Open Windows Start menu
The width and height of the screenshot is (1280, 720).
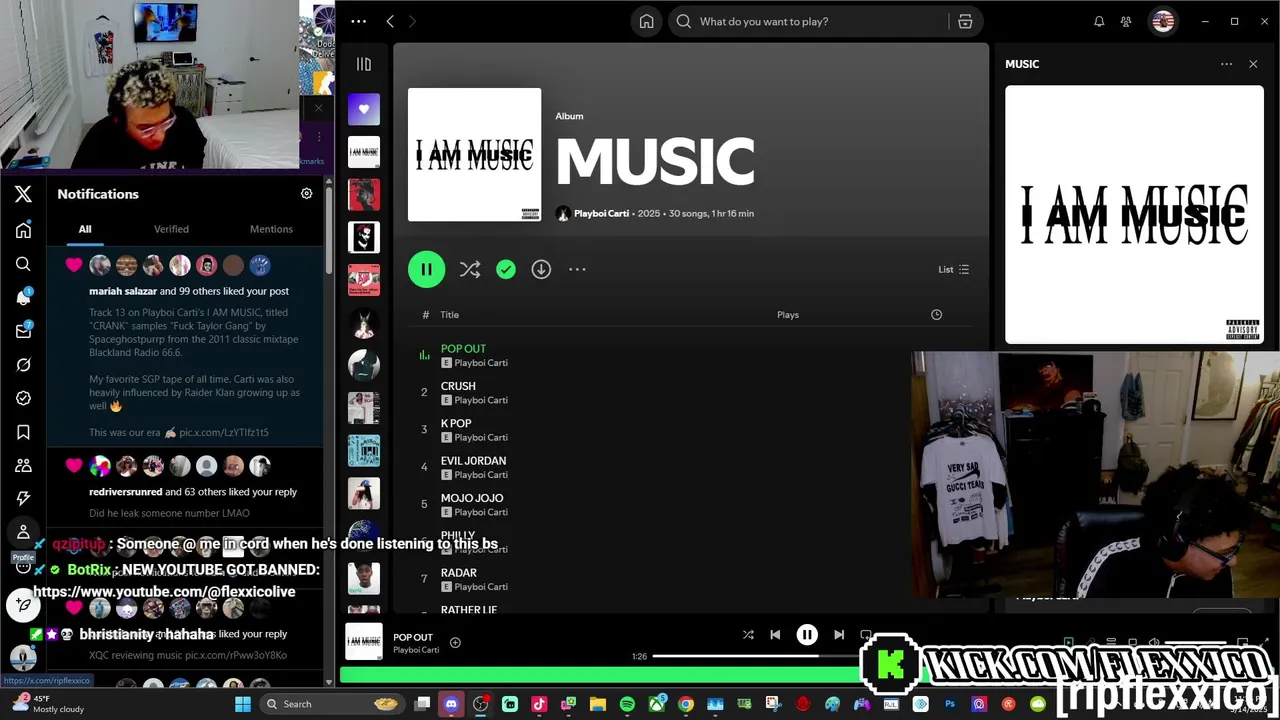[242, 704]
